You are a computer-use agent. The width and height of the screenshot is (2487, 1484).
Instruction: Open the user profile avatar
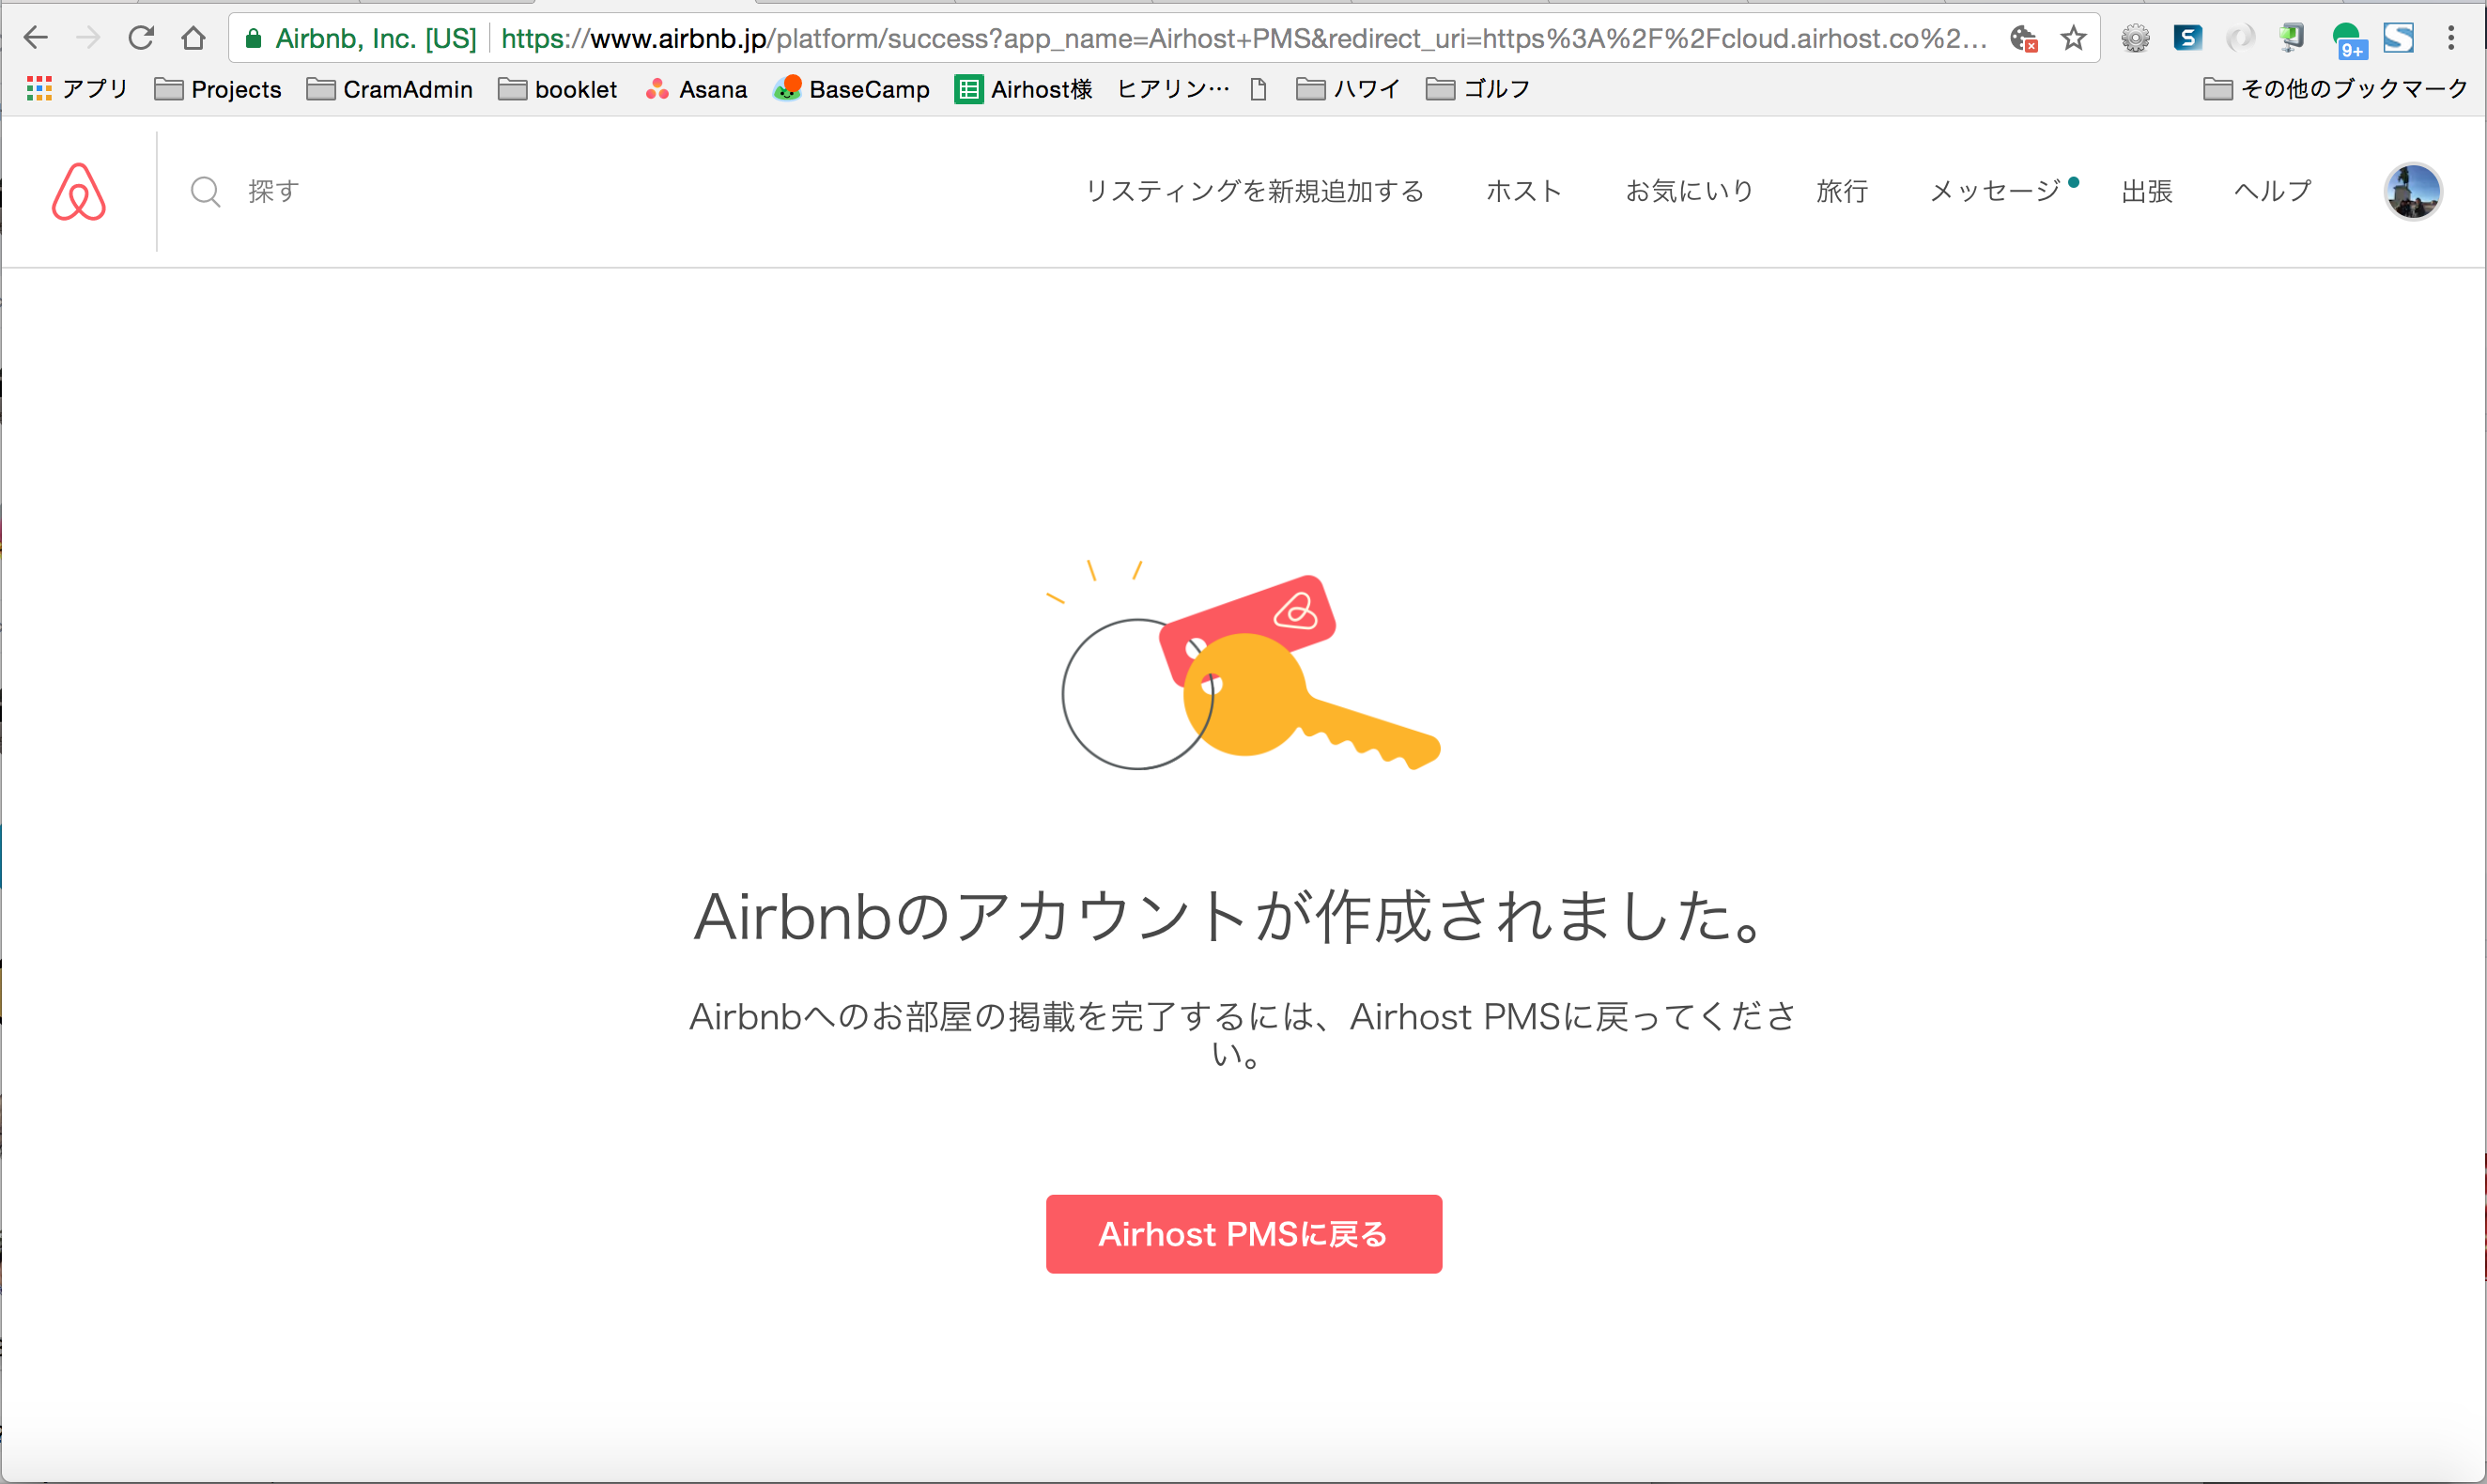(2412, 191)
